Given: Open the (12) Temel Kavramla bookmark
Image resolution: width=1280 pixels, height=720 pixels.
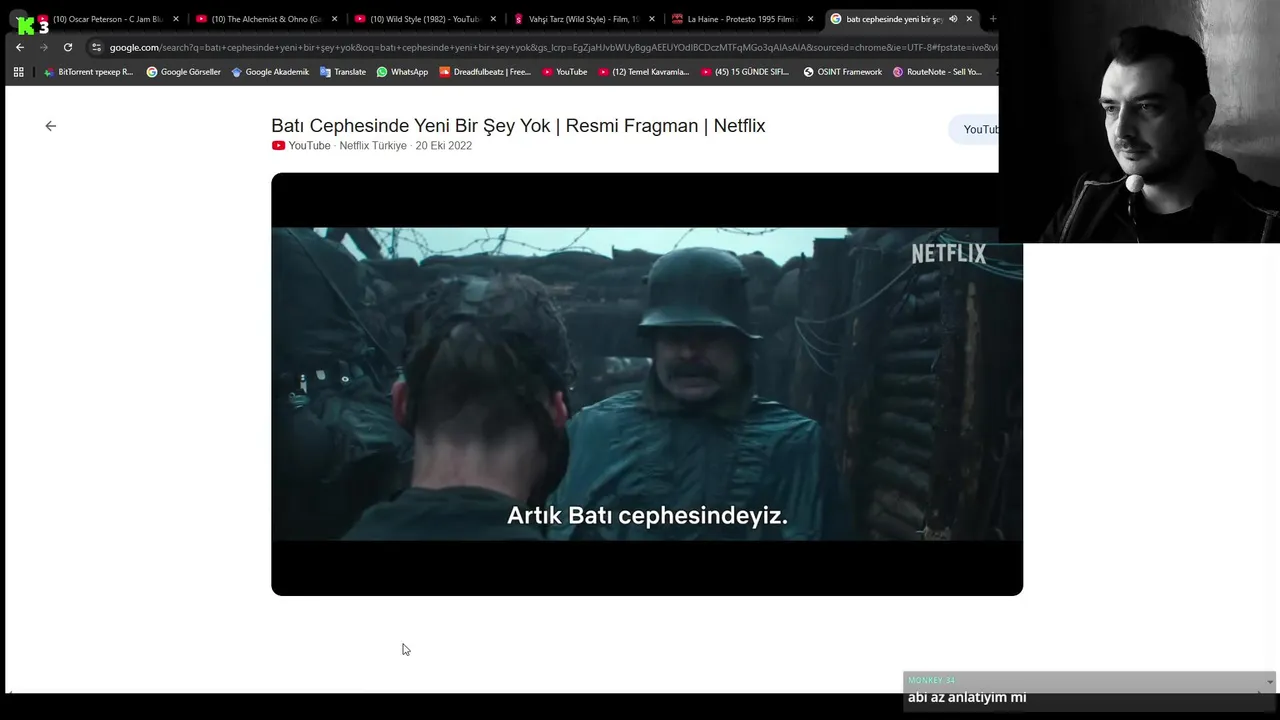Looking at the screenshot, I should pos(644,72).
